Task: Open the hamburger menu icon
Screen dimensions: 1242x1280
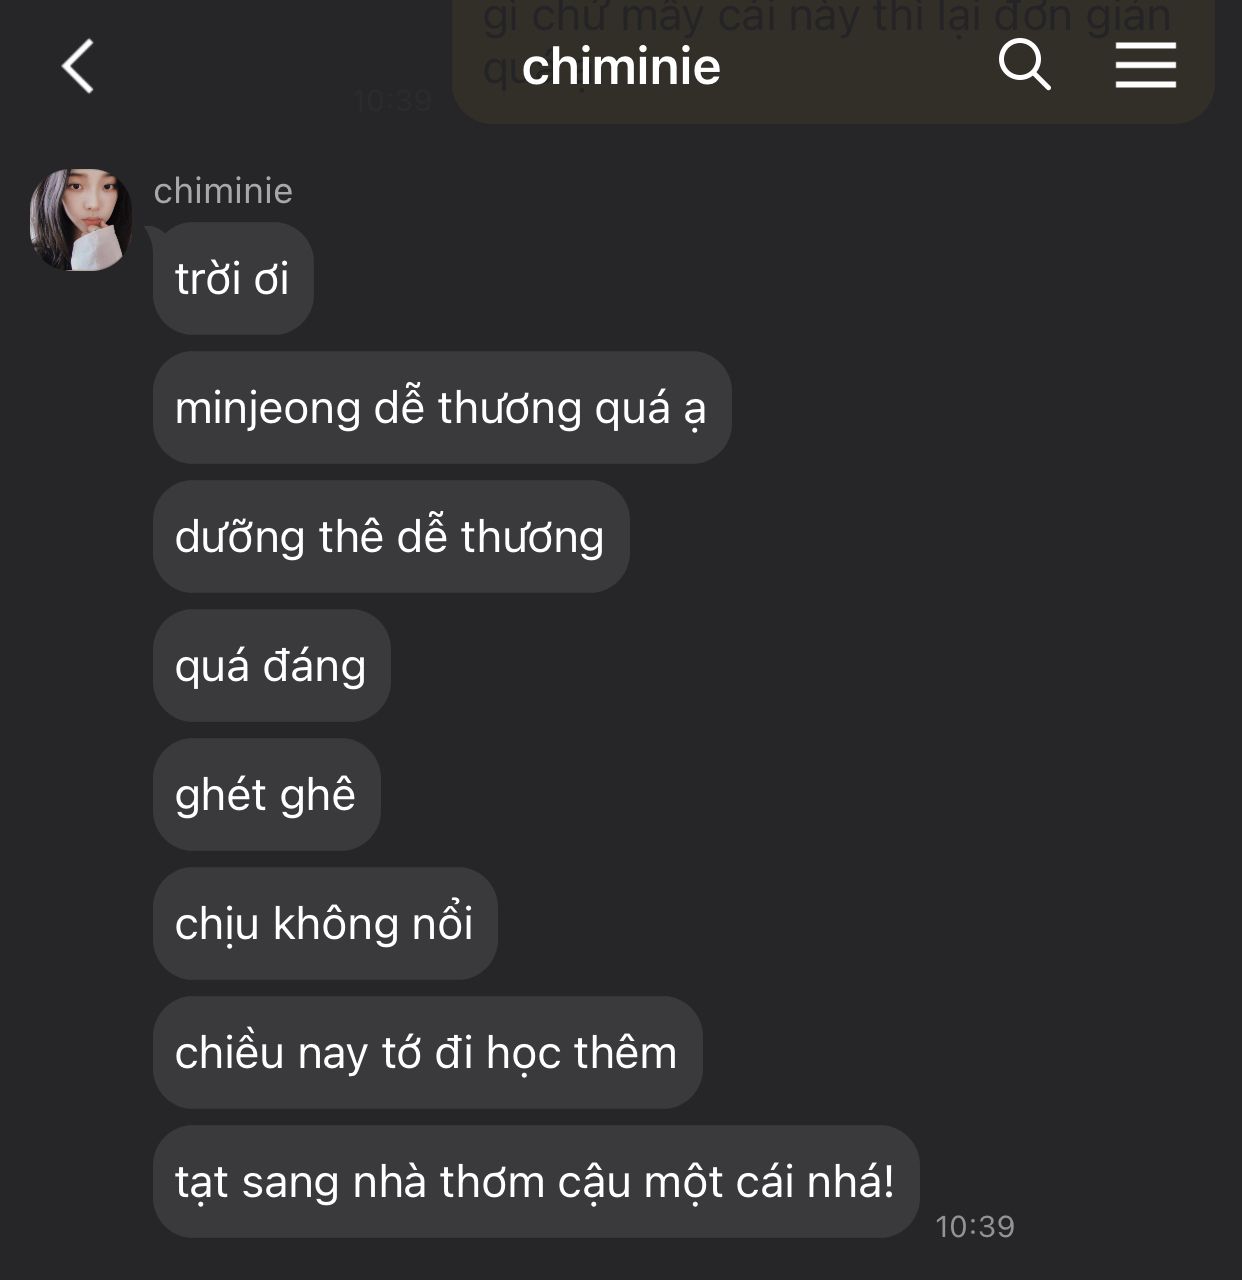Action: click(1145, 65)
